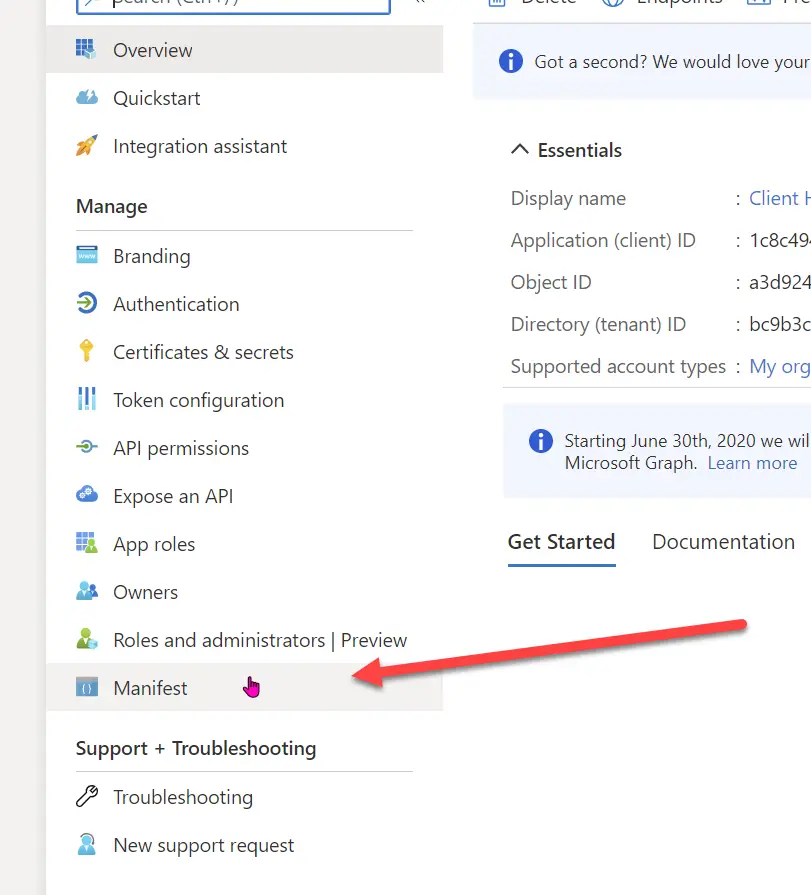The height and width of the screenshot is (895, 811).
Task: Collapse the Essentials section chevron
Action: click(x=519, y=150)
